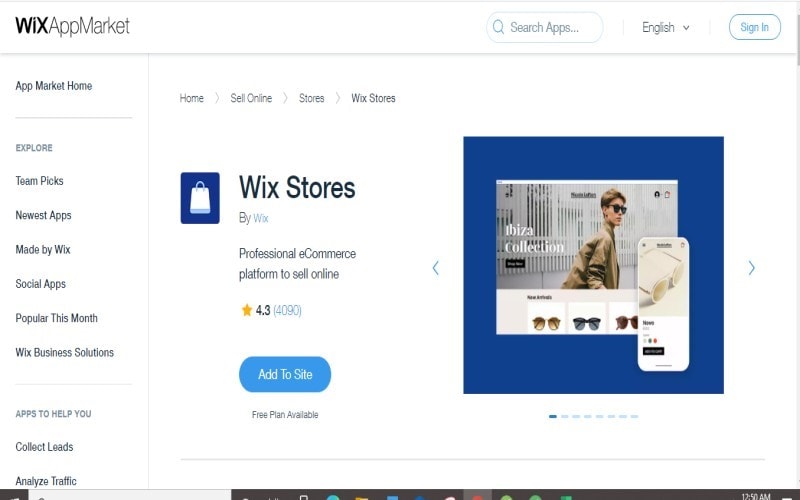Click the EXPLORE section heading
Image resolution: width=800 pixels, height=500 pixels.
point(34,148)
